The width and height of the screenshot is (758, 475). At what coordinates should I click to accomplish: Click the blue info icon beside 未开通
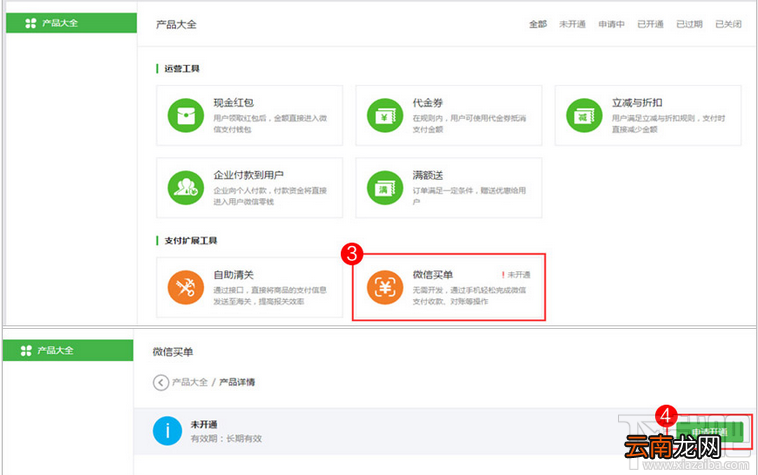167,431
